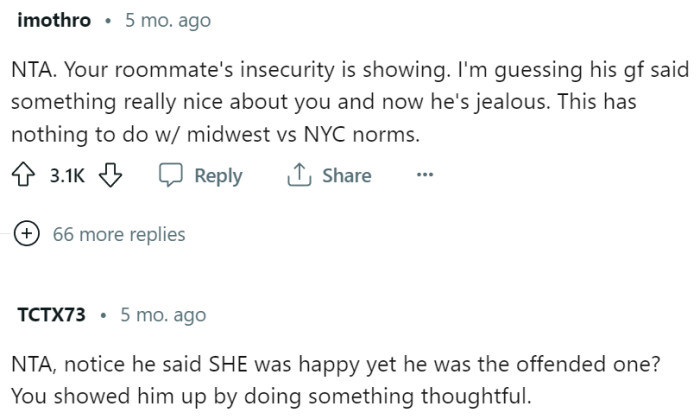700x419 pixels.
Task: Click TCTX73's "5 mo. ago" timestamp
Action: pyautogui.click(x=163, y=315)
